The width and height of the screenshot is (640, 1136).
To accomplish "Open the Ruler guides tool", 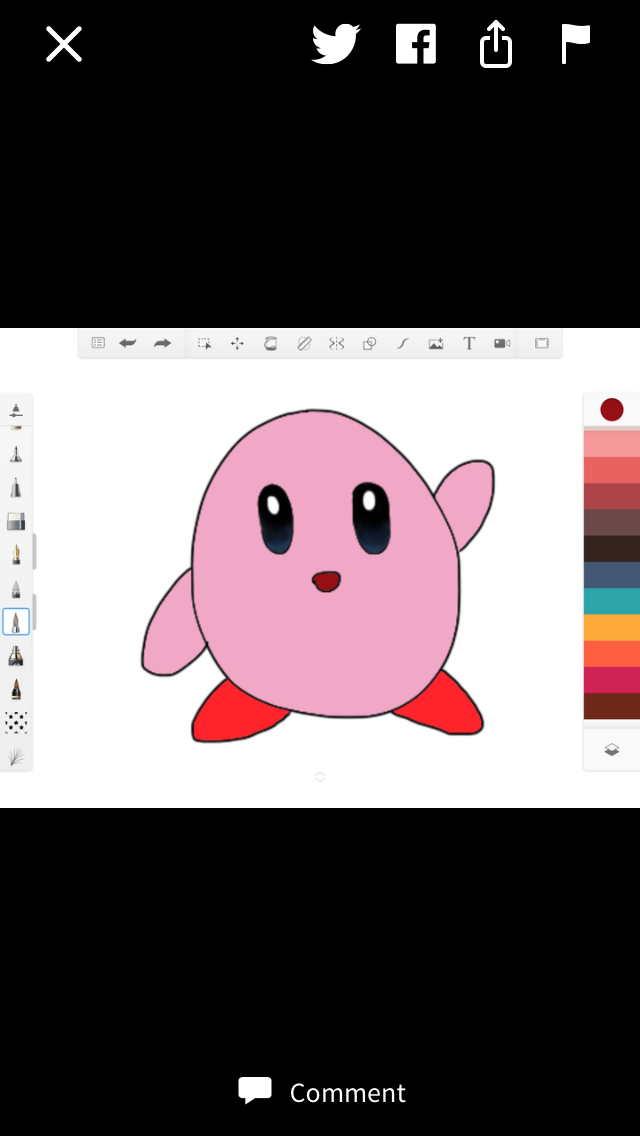I will (x=304, y=343).
